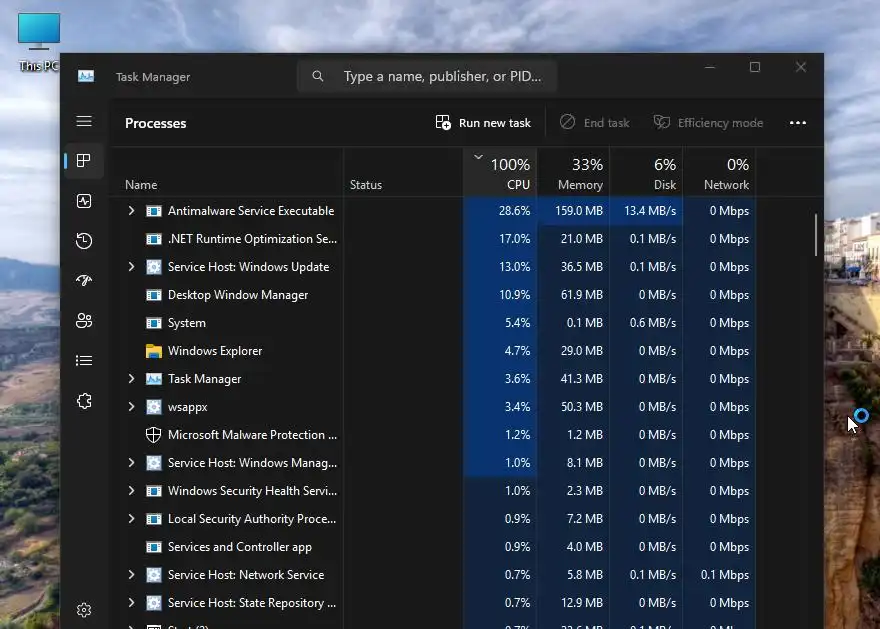Image resolution: width=880 pixels, height=629 pixels.
Task: Click the Windows Explorer folder icon
Action: click(x=154, y=351)
